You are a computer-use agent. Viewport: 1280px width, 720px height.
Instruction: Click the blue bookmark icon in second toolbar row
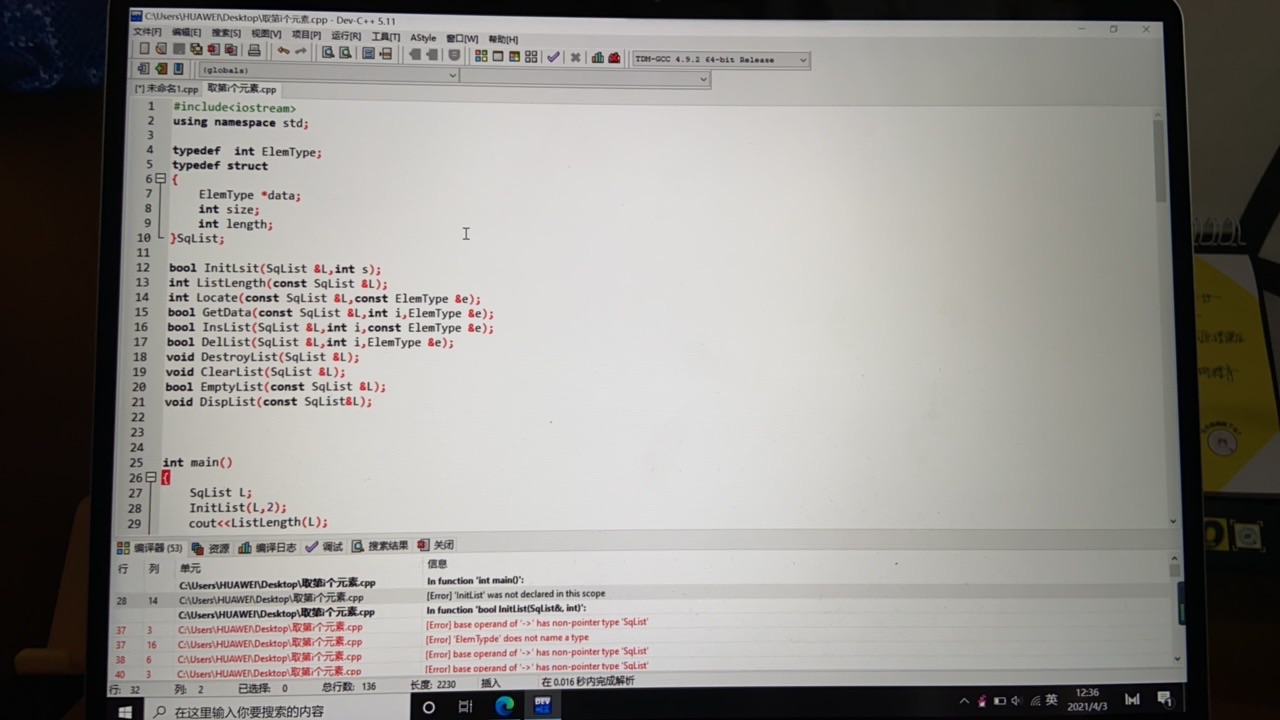pyautogui.click(x=178, y=69)
